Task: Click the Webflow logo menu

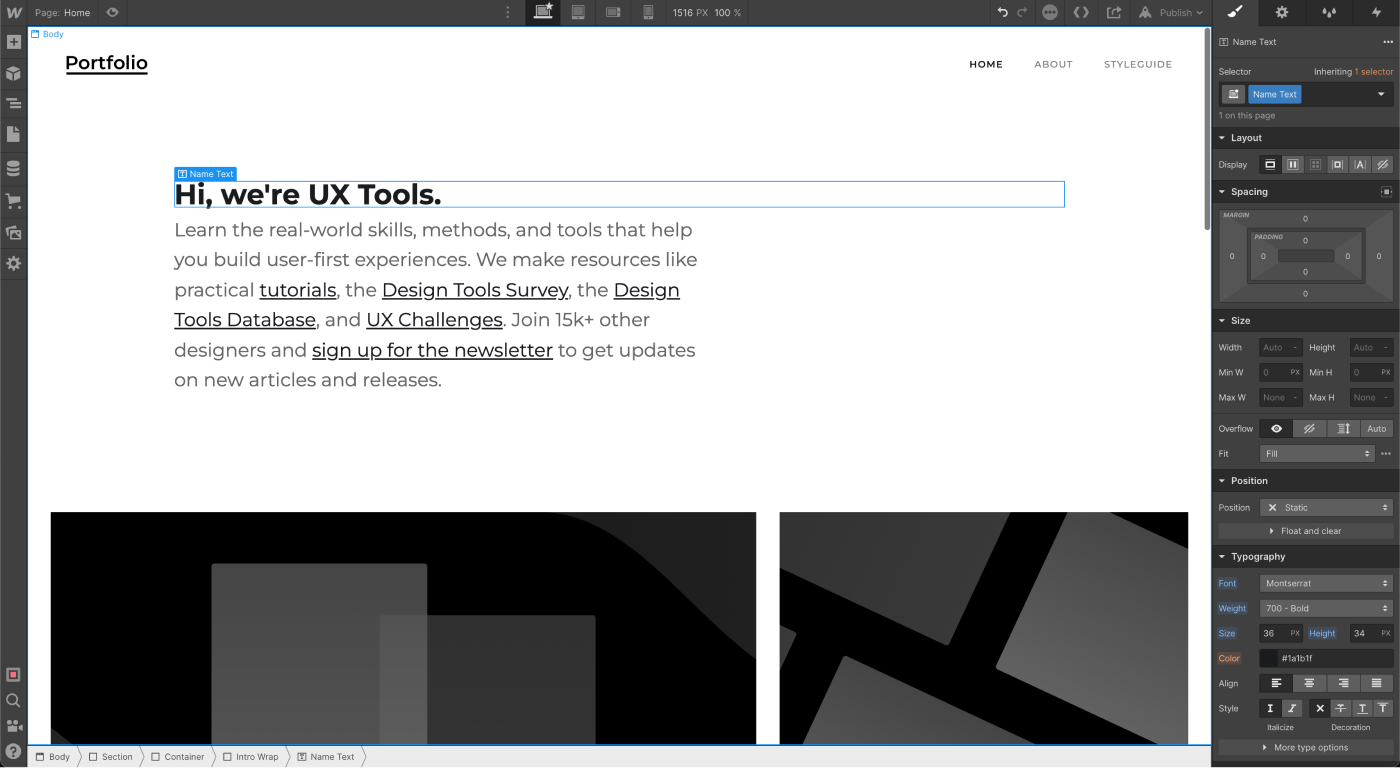Action: click(x=13, y=13)
